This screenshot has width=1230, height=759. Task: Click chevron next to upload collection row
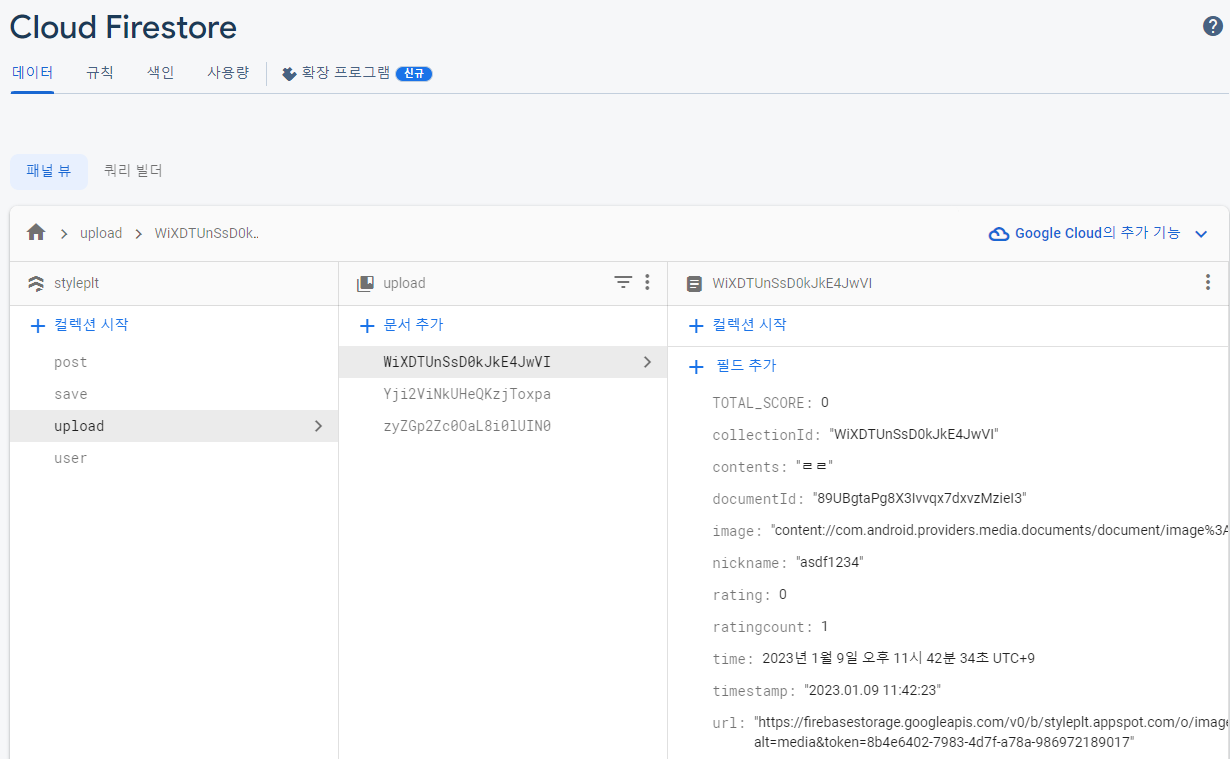319,426
